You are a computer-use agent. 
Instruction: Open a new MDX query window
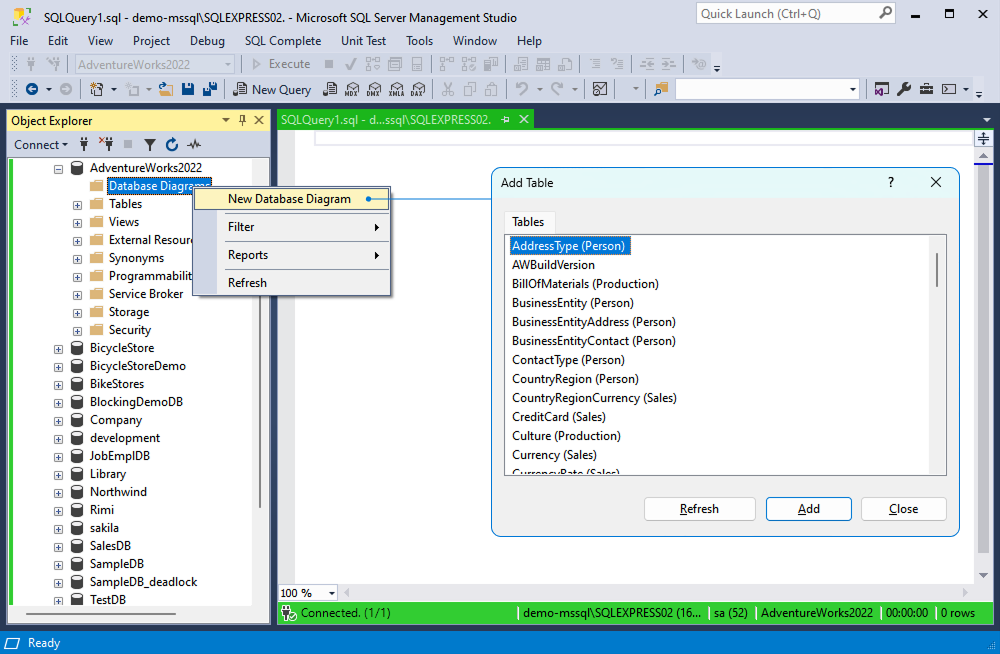click(x=352, y=89)
